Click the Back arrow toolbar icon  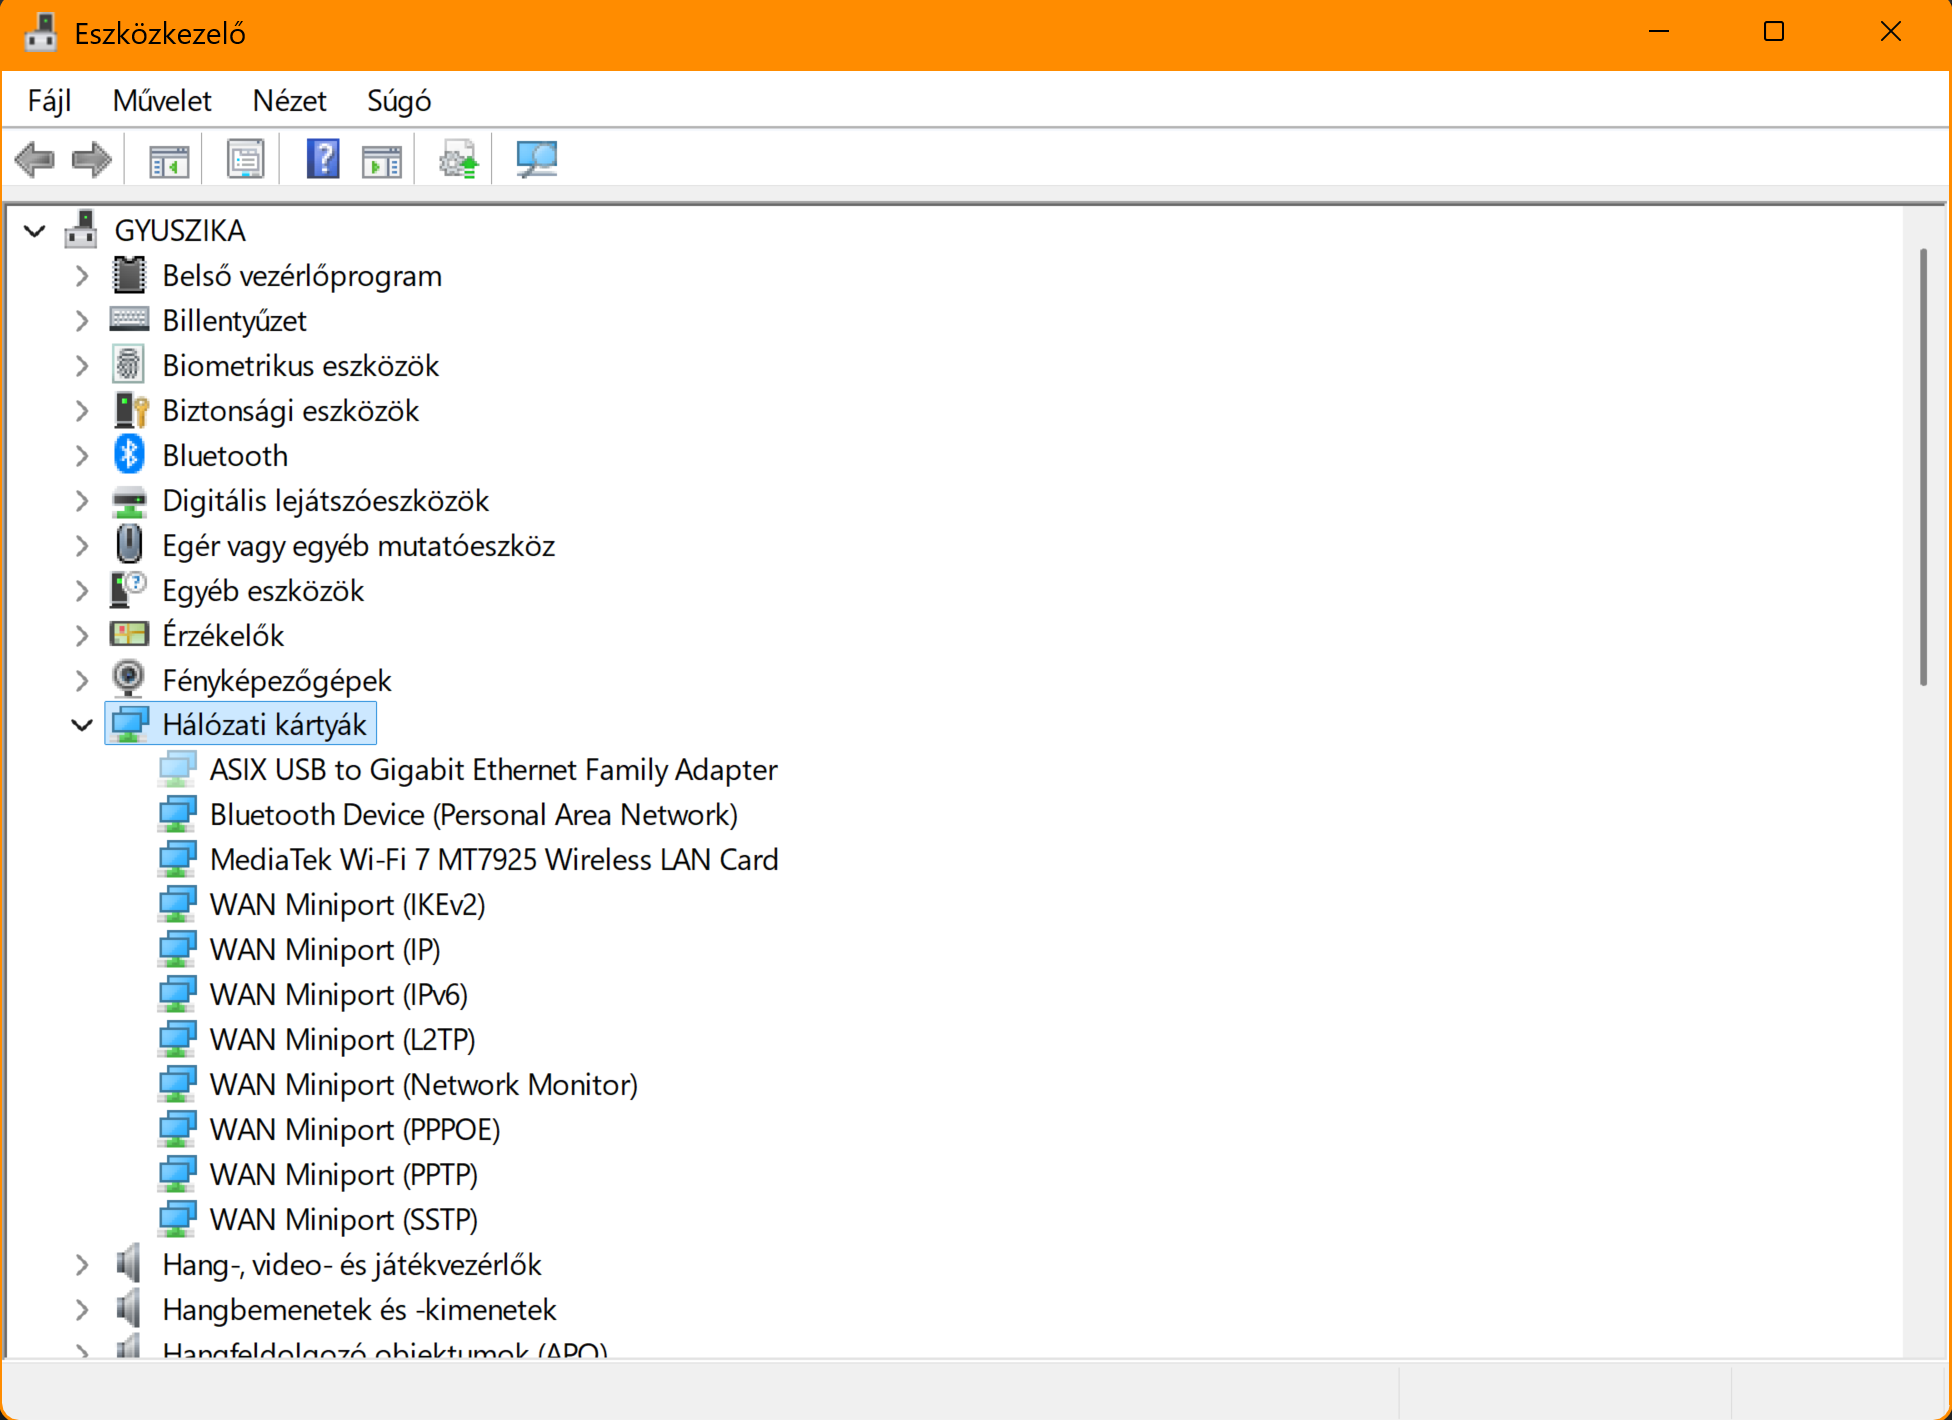pos(35,160)
